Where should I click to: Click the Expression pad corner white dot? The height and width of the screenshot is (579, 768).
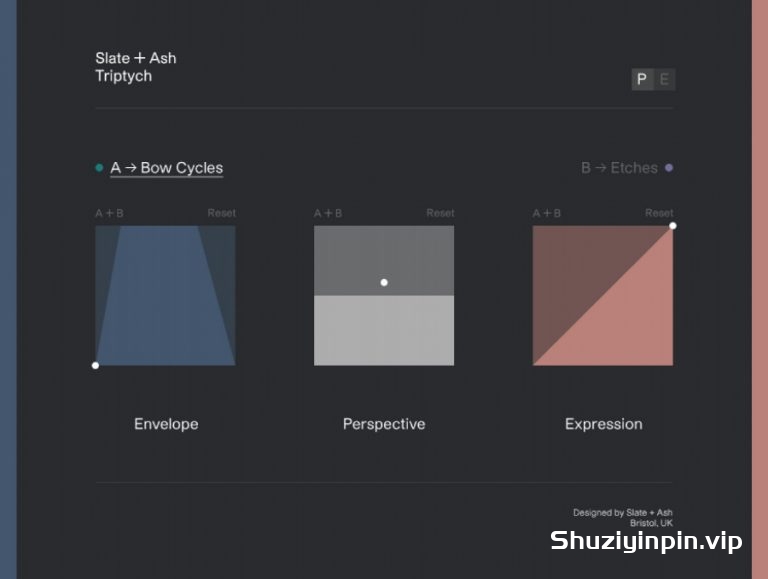[673, 226]
